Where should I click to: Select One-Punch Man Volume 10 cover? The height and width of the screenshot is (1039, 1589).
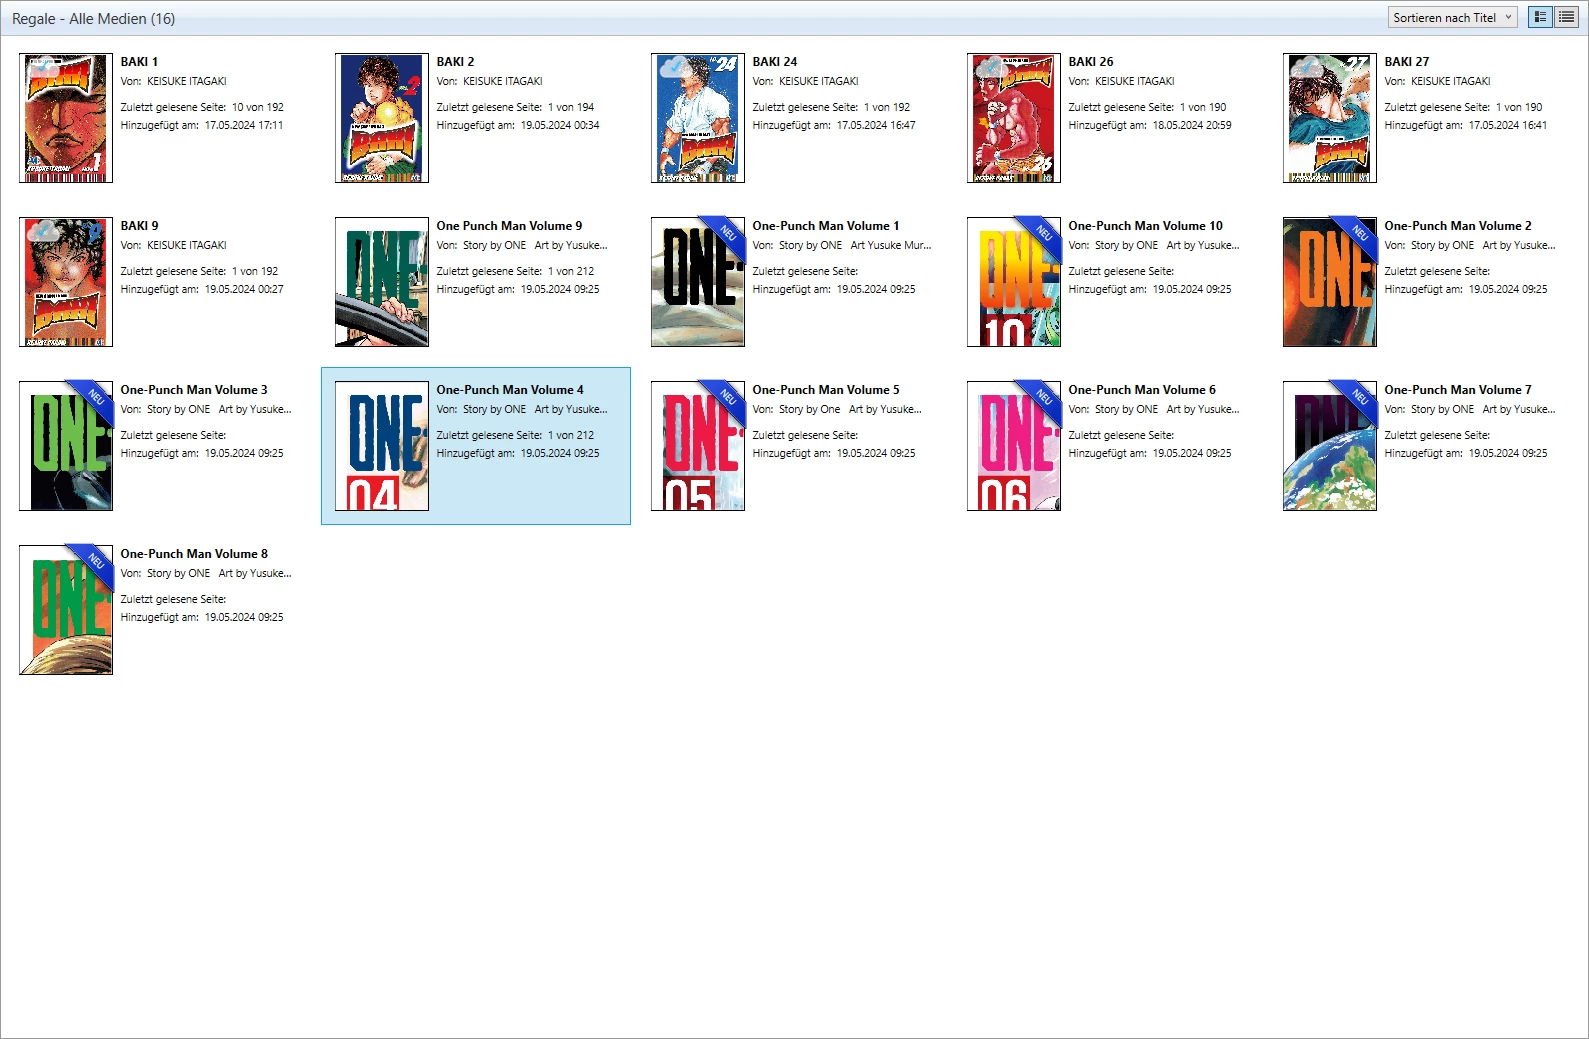[1014, 282]
